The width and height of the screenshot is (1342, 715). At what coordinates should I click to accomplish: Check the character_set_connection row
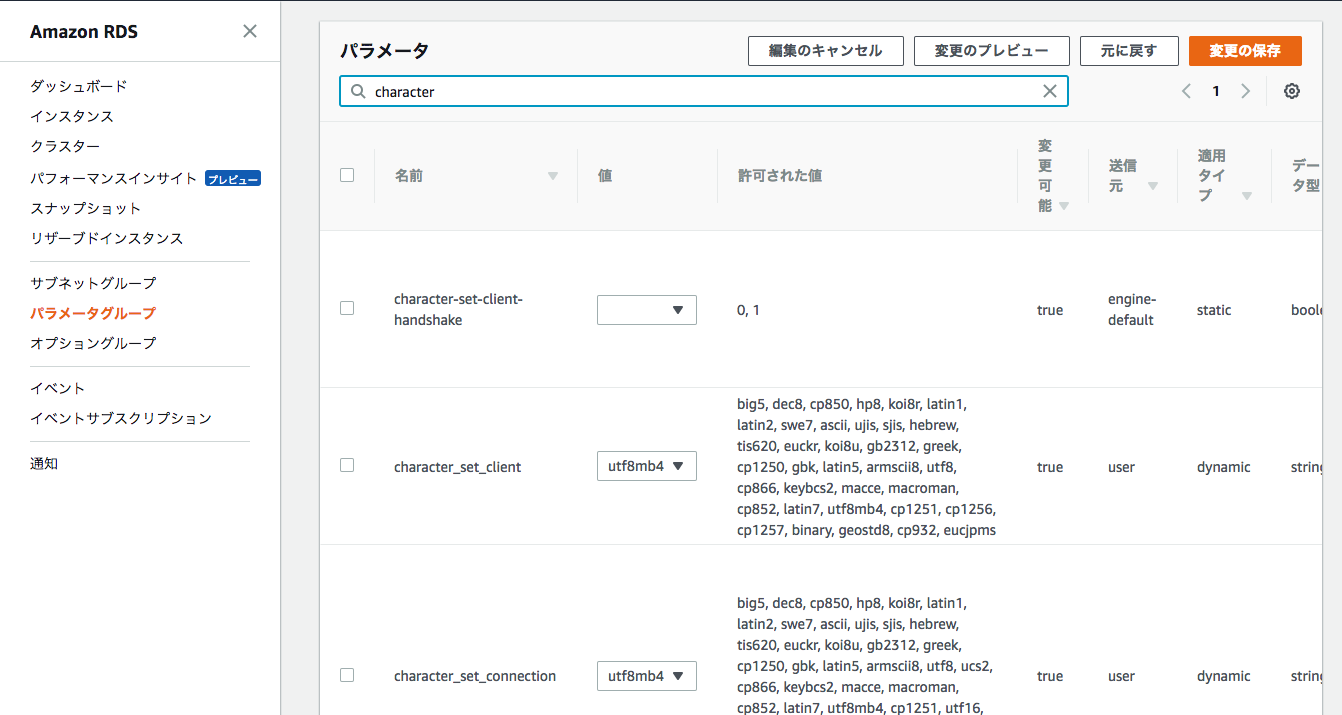pyautogui.click(x=347, y=675)
